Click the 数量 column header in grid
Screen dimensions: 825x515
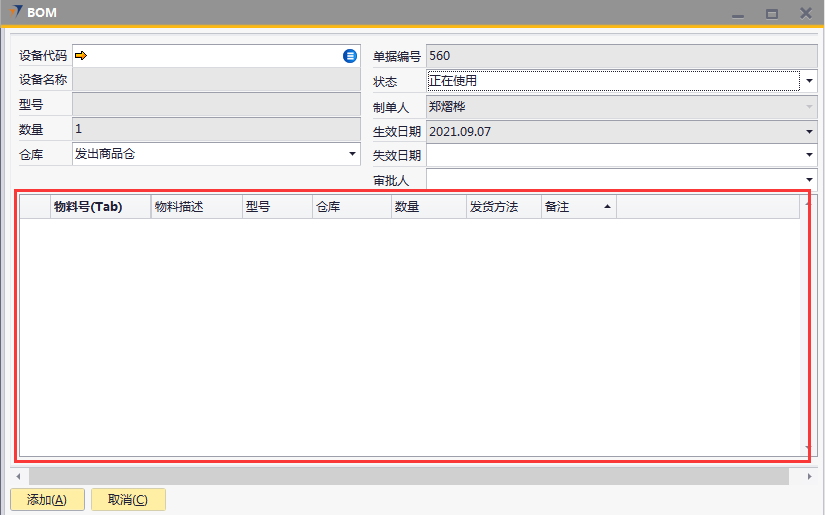(x=428, y=207)
